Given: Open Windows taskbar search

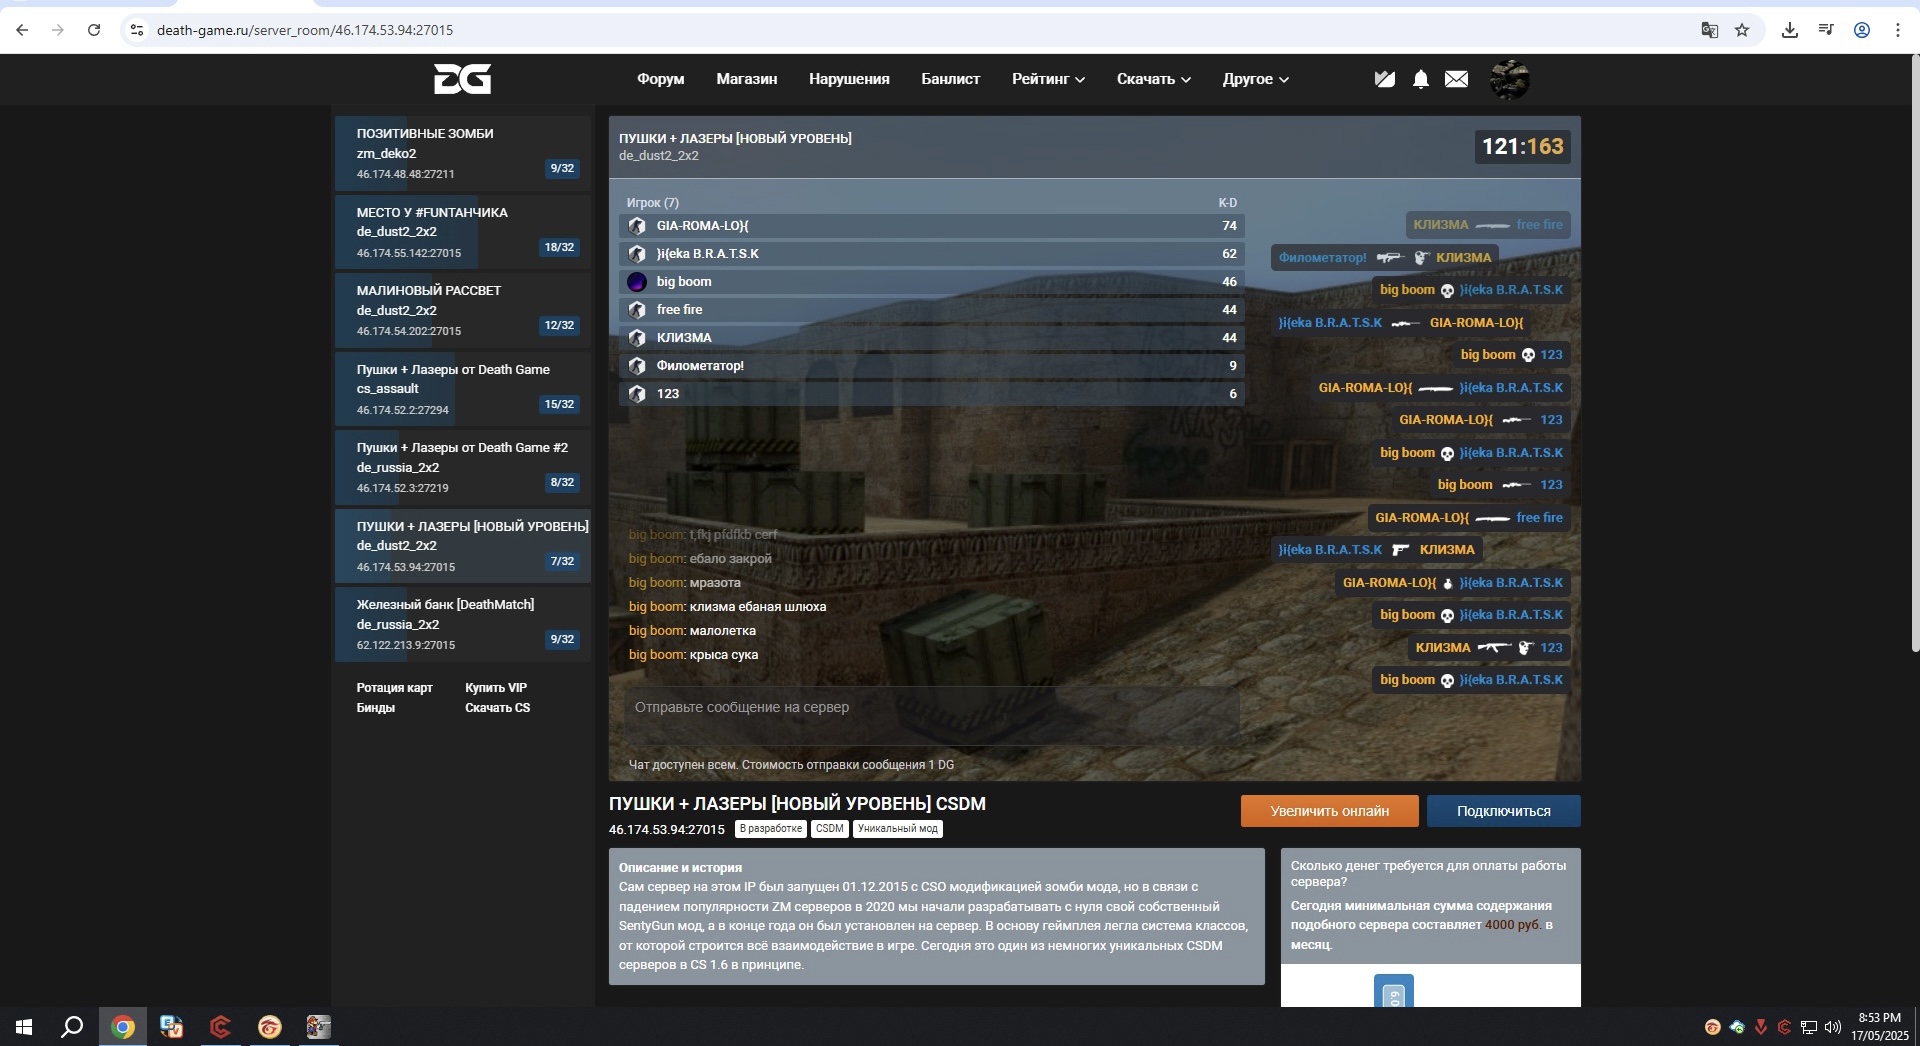Looking at the screenshot, I should (x=72, y=1027).
